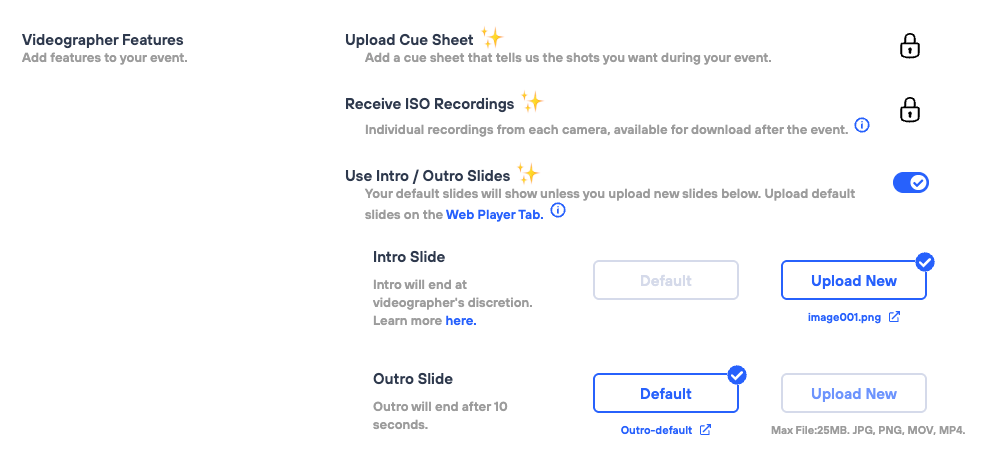1005x471 pixels.
Task: Click sparkle icon beside Receive ISO Recordings
Action: [532, 100]
